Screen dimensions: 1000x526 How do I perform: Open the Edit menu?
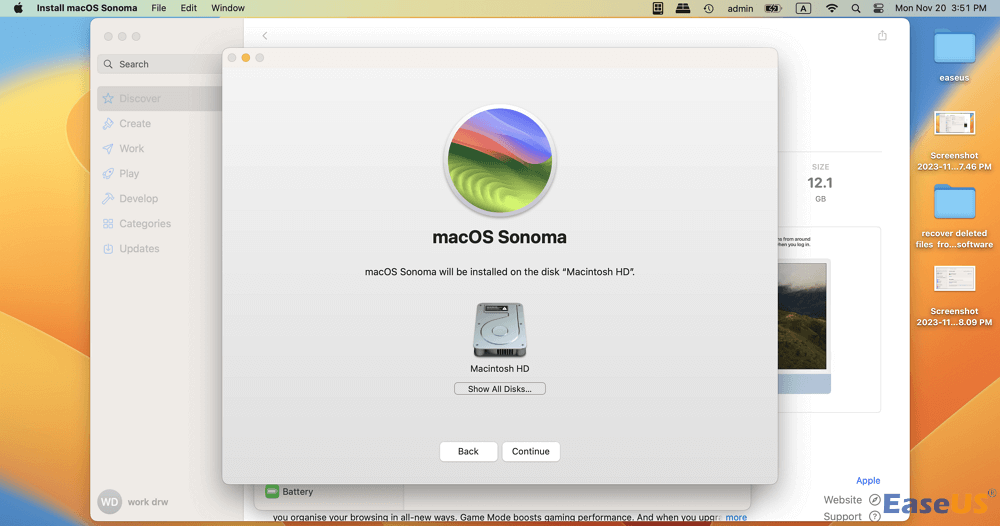(x=188, y=8)
